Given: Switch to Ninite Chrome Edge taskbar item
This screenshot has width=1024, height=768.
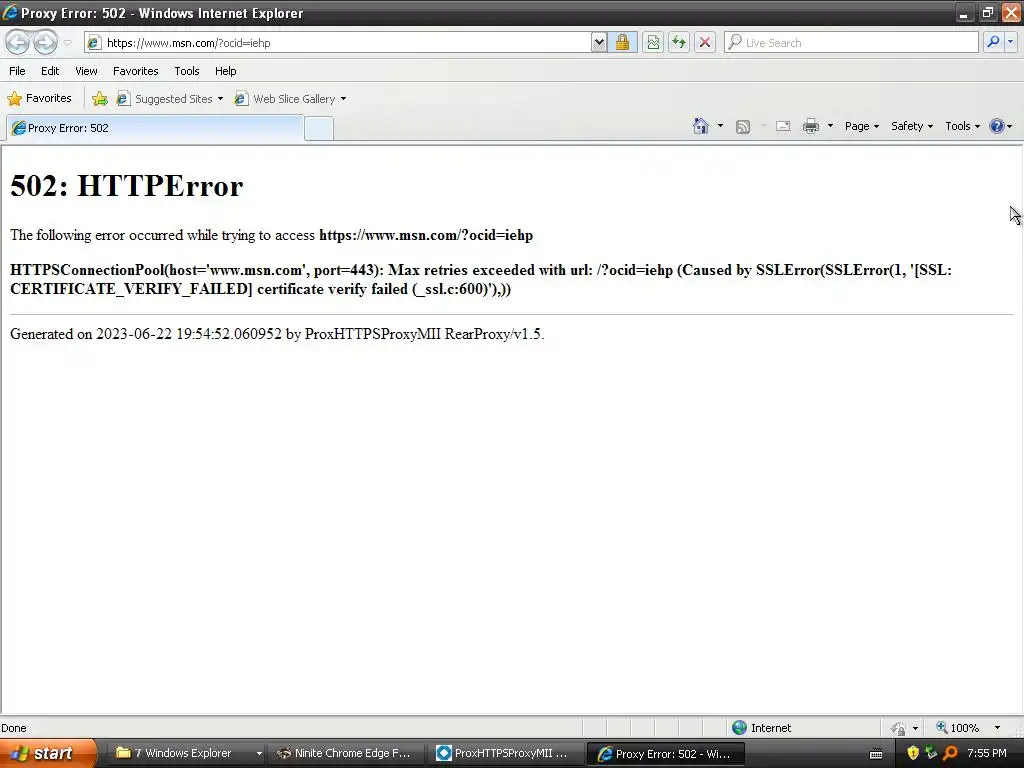Looking at the screenshot, I should click(x=346, y=754).
